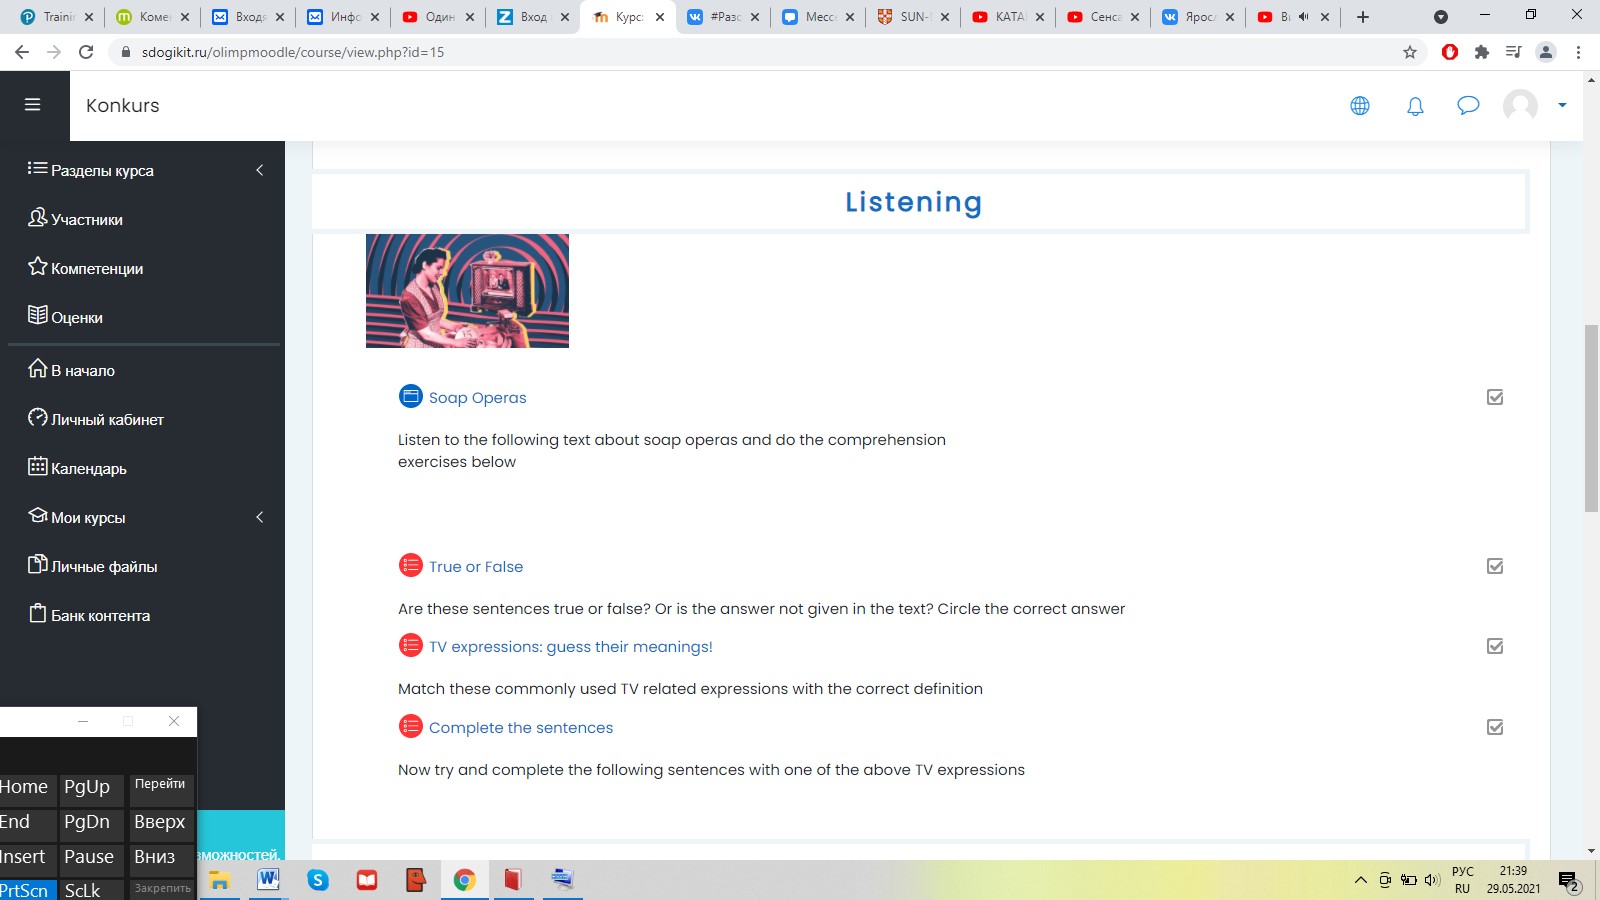
Task: Open the Soap Operas page icon
Action: point(411,396)
